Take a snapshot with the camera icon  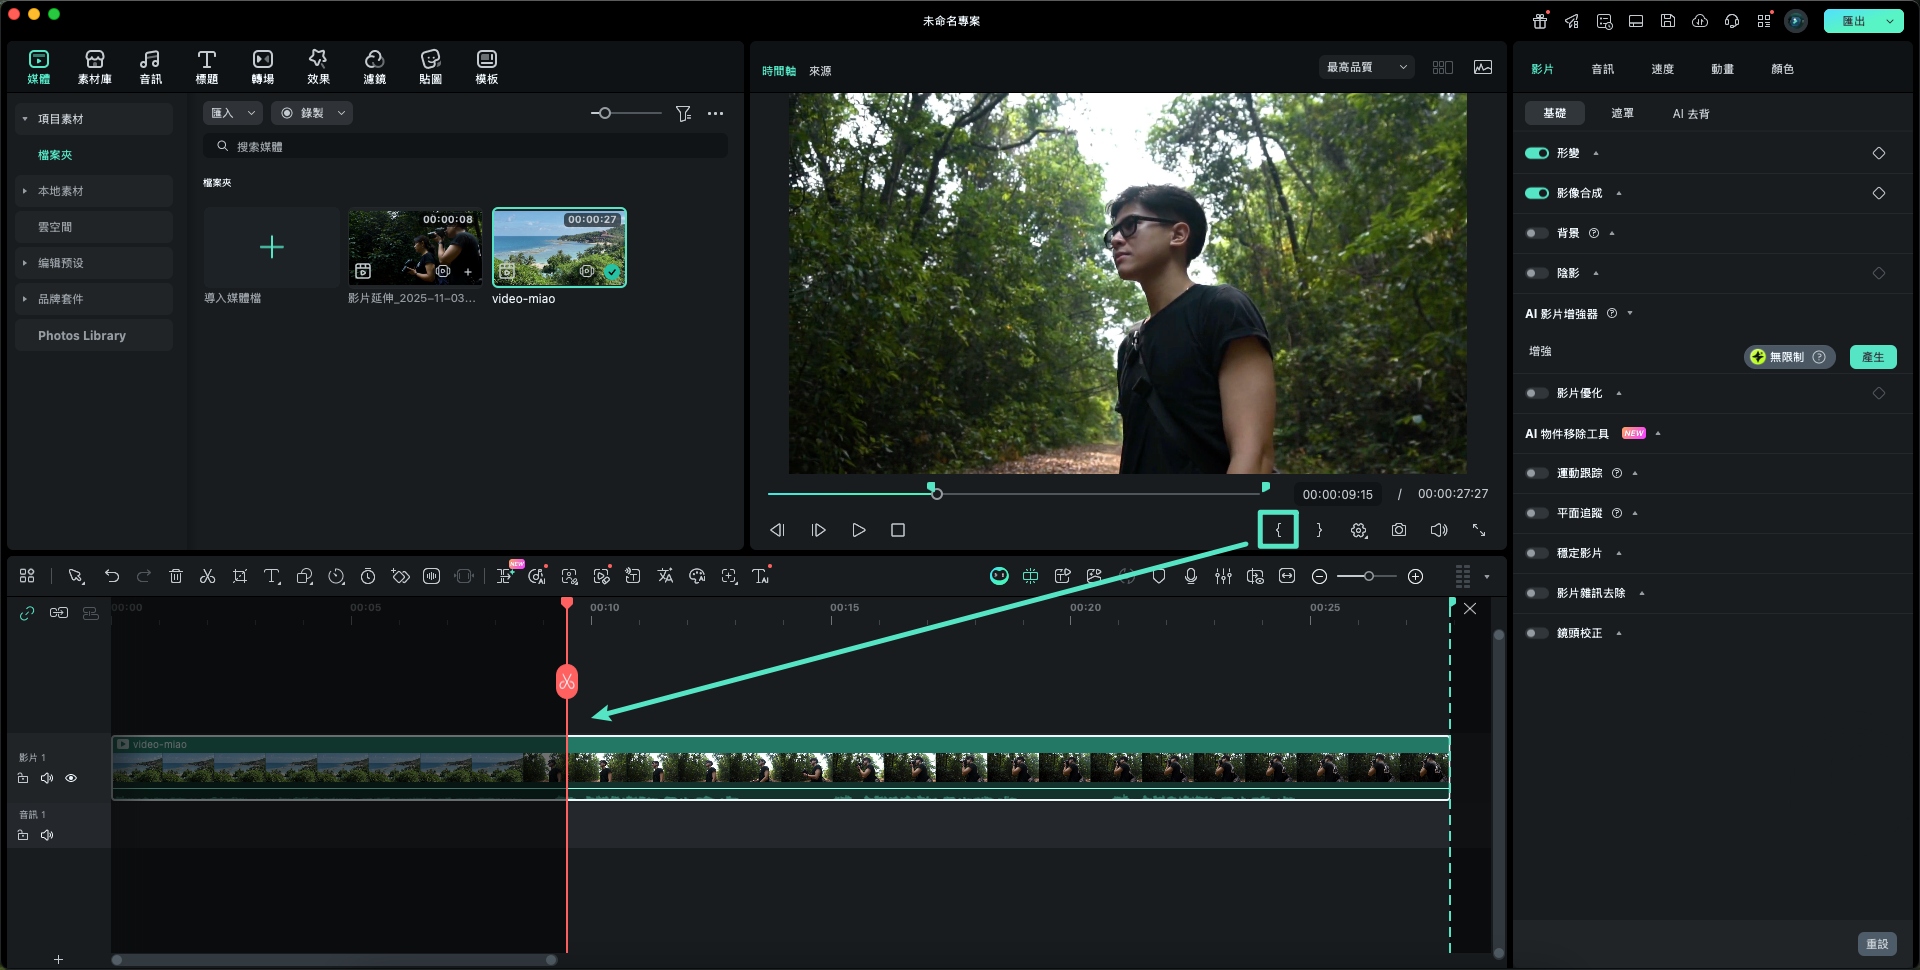pyautogui.click(x=1399, y=530)
